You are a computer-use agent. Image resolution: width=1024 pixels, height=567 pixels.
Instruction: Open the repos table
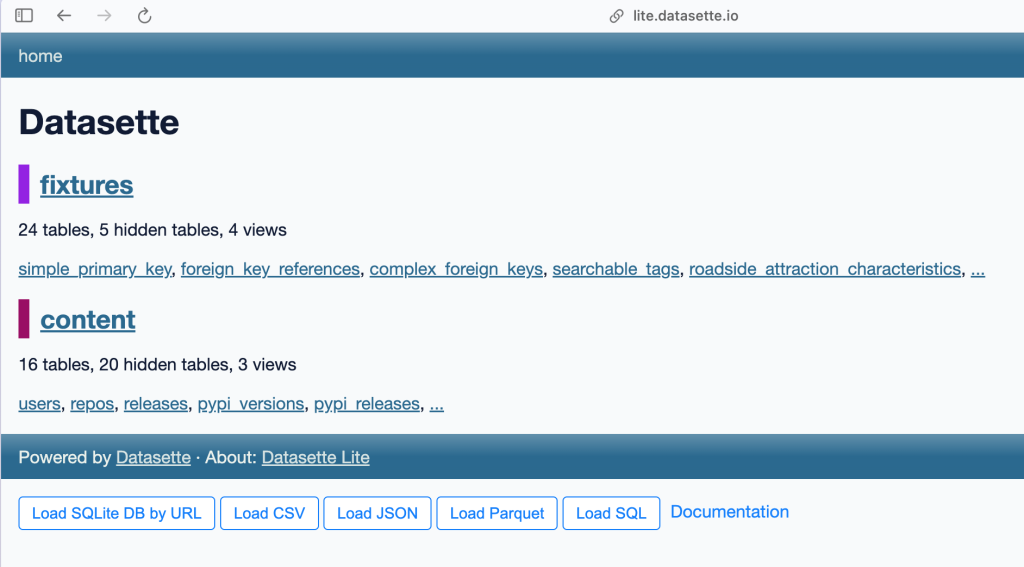click(x=92, y=404)
